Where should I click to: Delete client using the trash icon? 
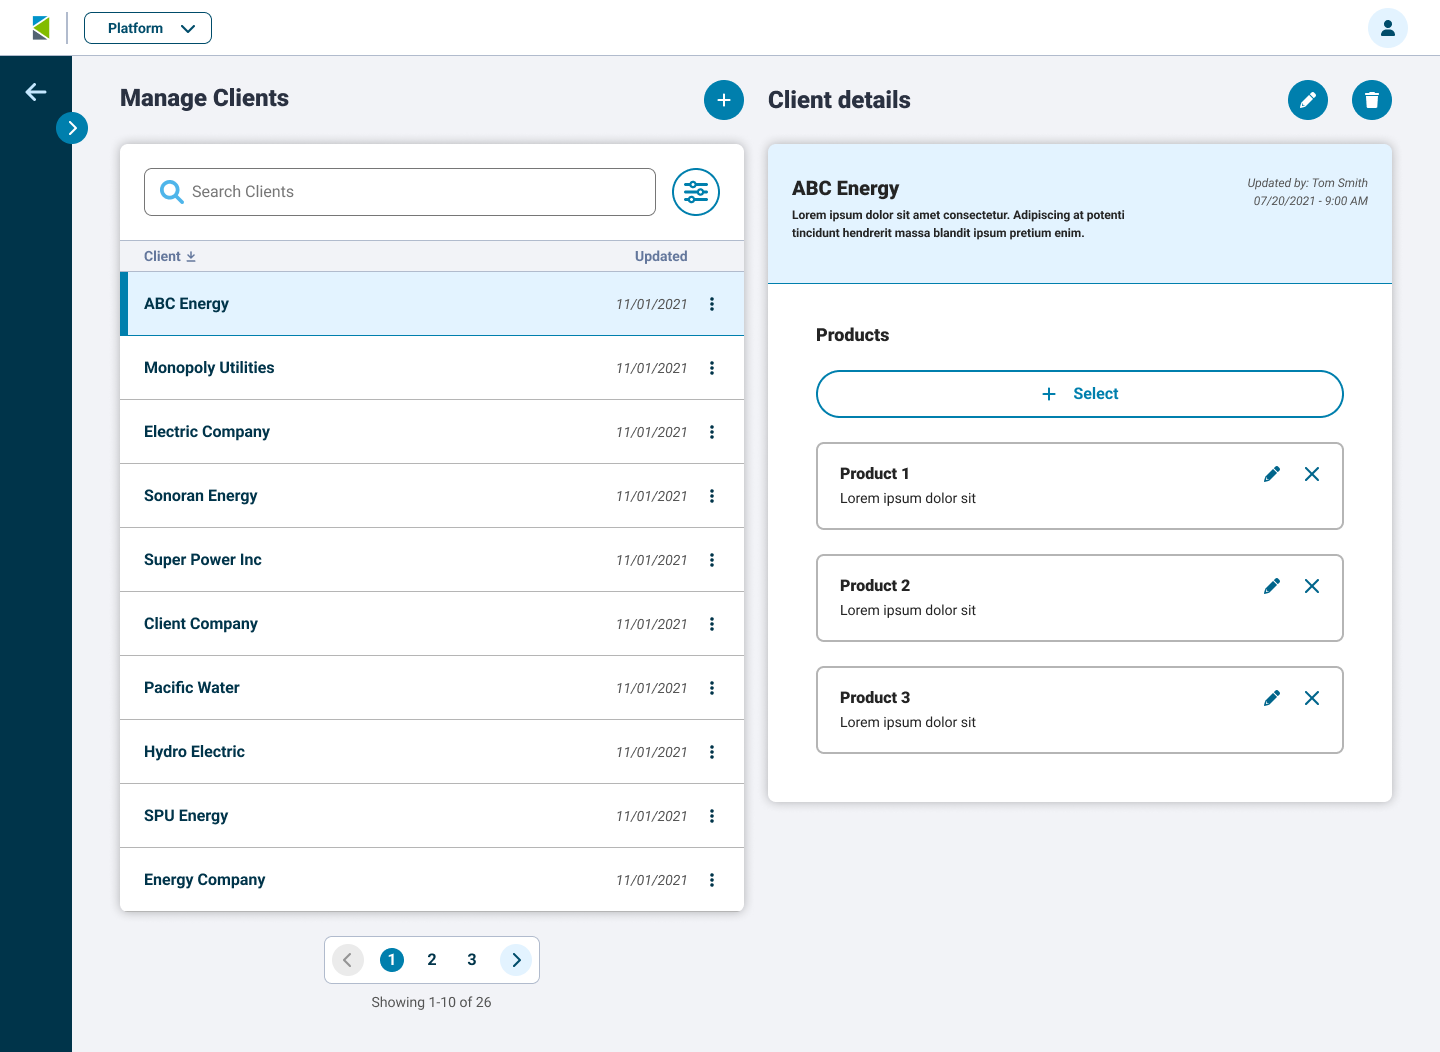pyautogui.click(x=1371, y=100)
